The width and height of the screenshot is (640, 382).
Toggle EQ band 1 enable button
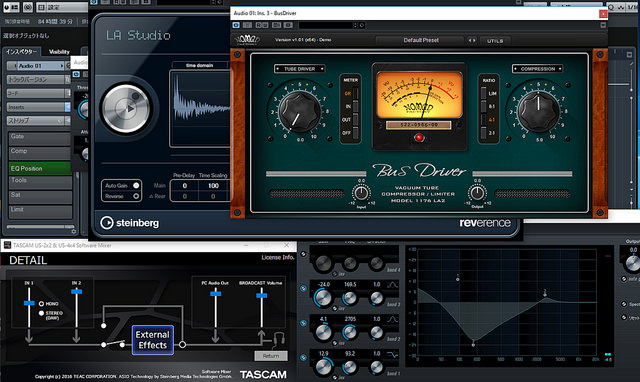[x=303, y=358]
